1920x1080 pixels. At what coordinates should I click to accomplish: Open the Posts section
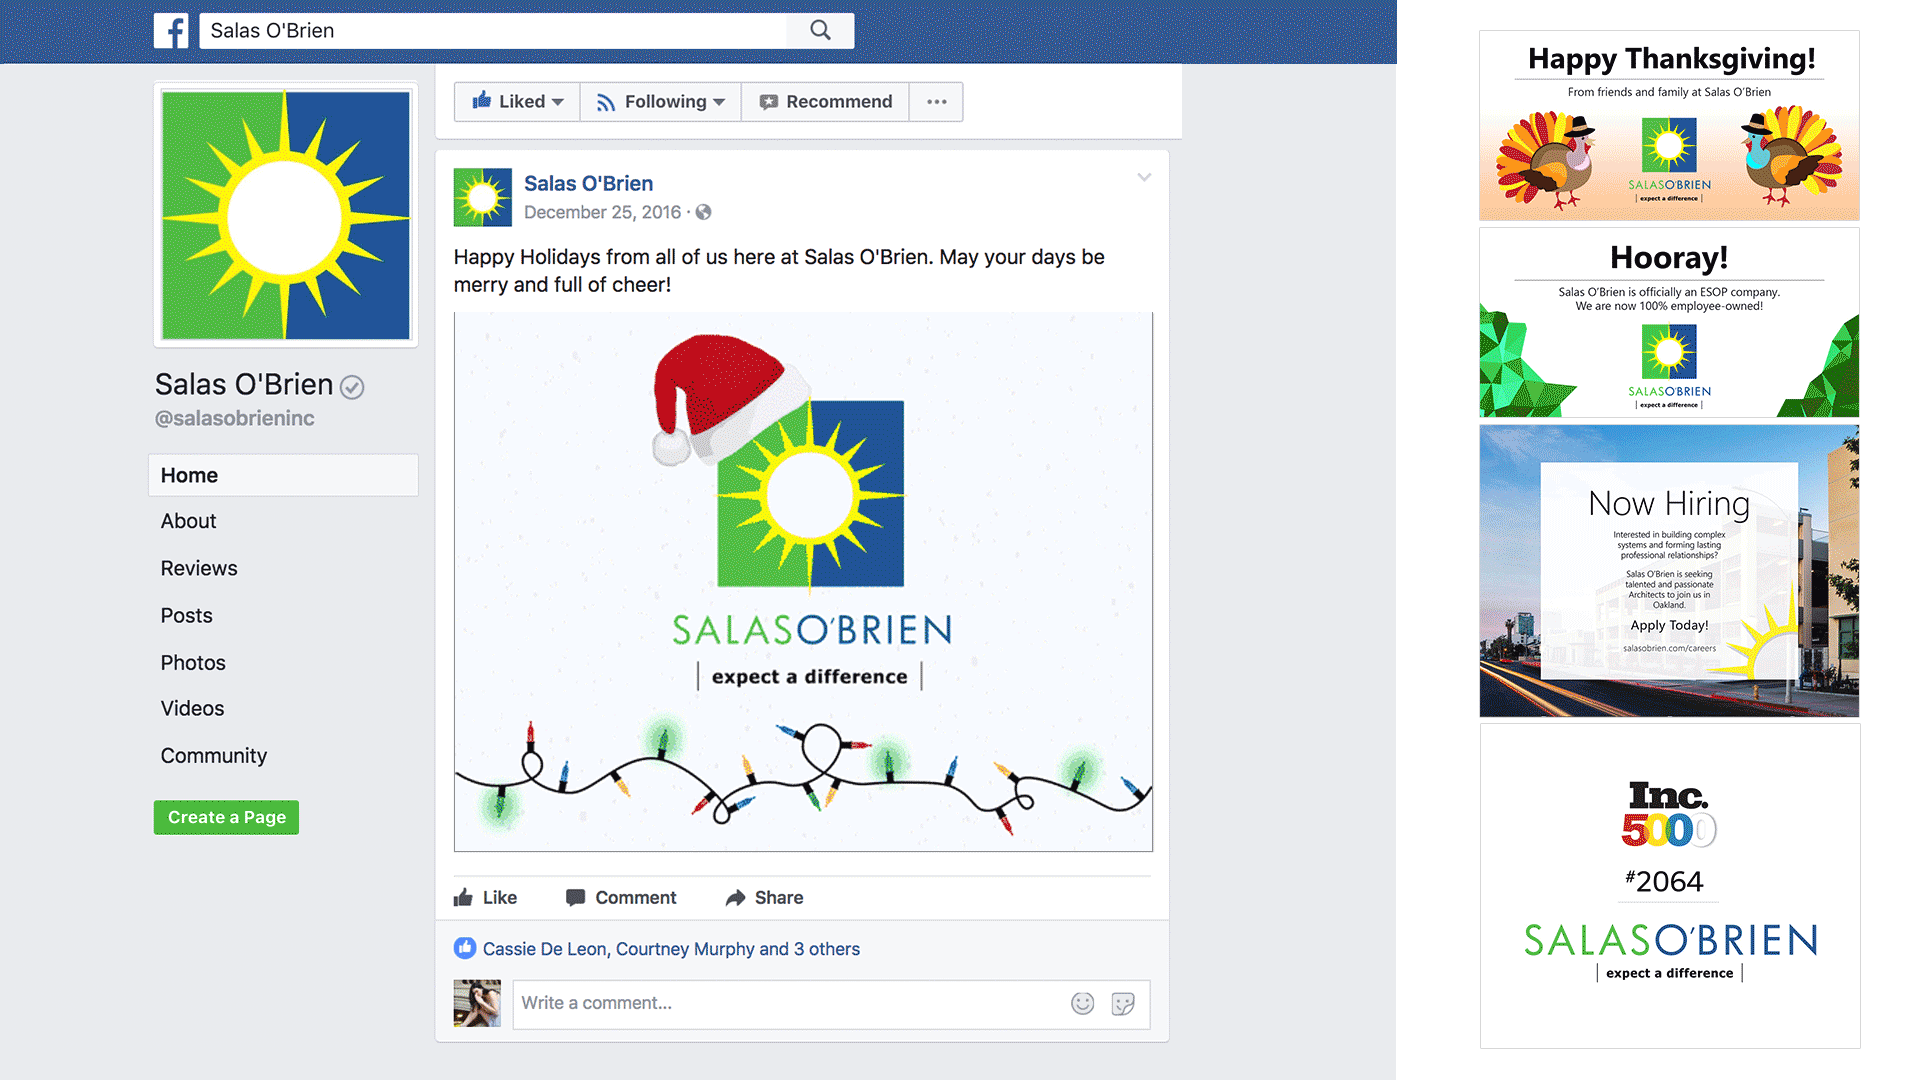tap(187, 615)
